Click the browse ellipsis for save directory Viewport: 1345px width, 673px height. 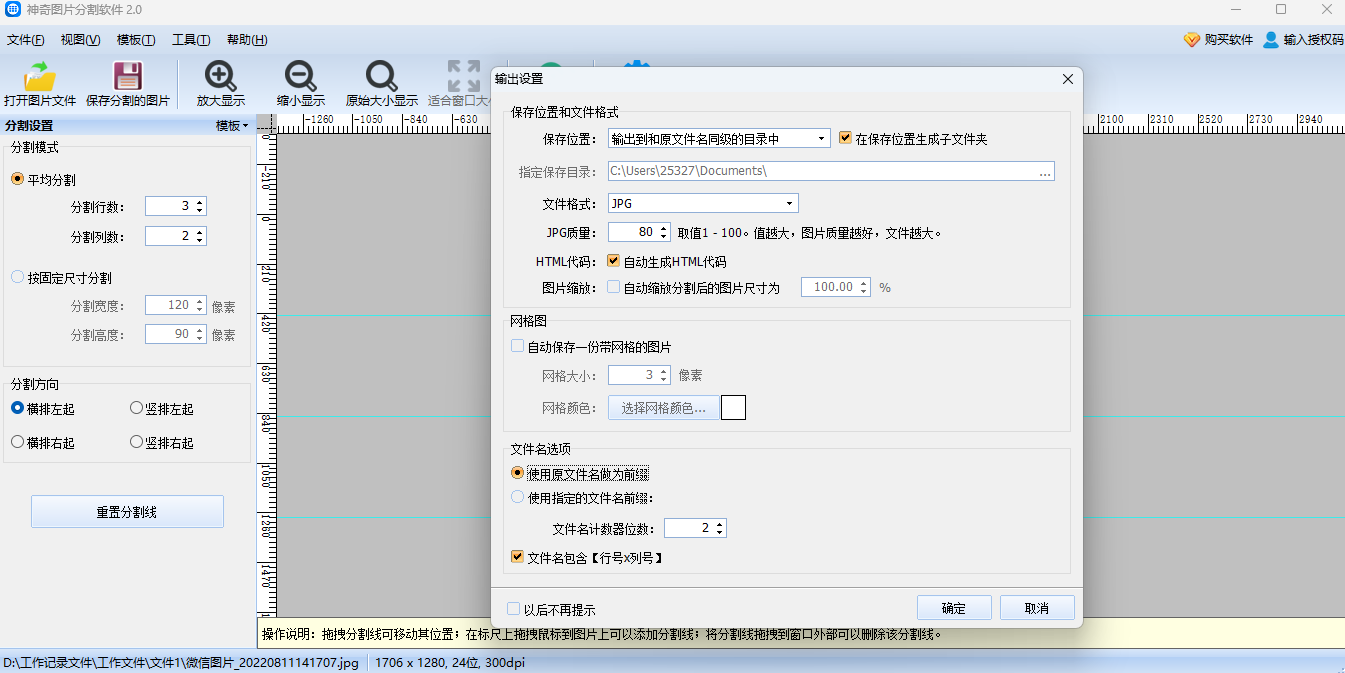click(1045, 172)
